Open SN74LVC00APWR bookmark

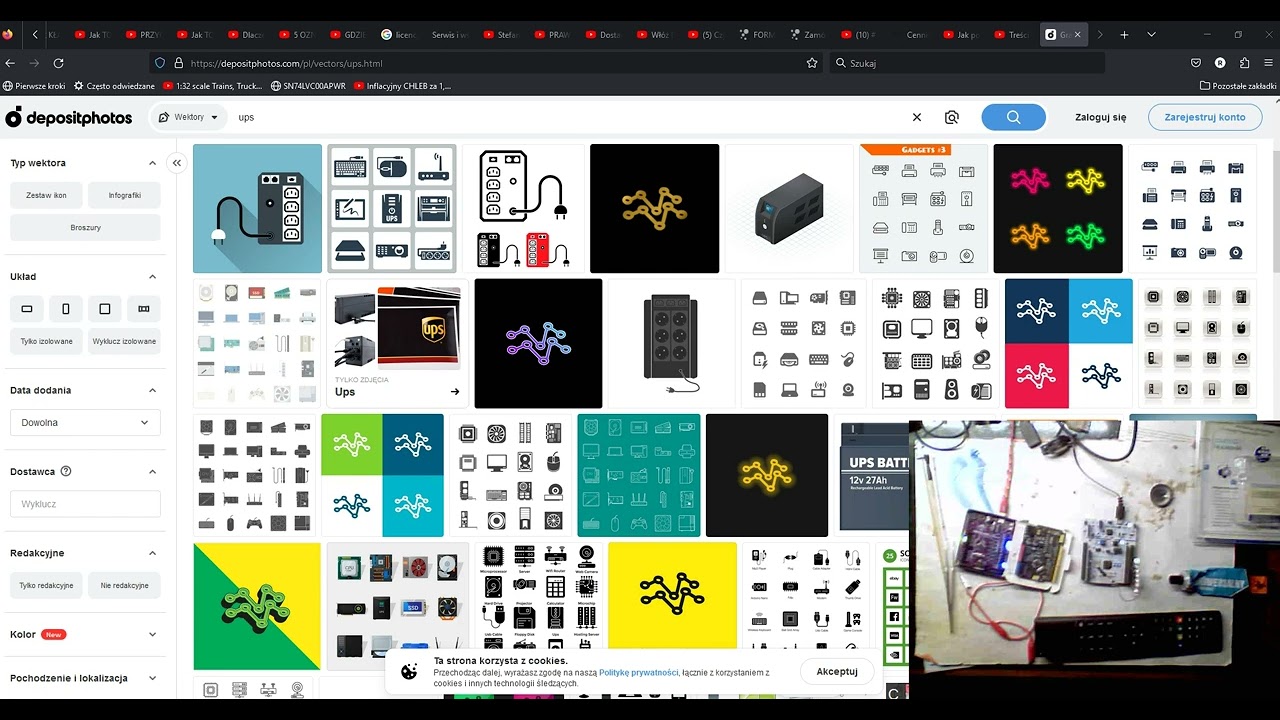coord(307,86)
